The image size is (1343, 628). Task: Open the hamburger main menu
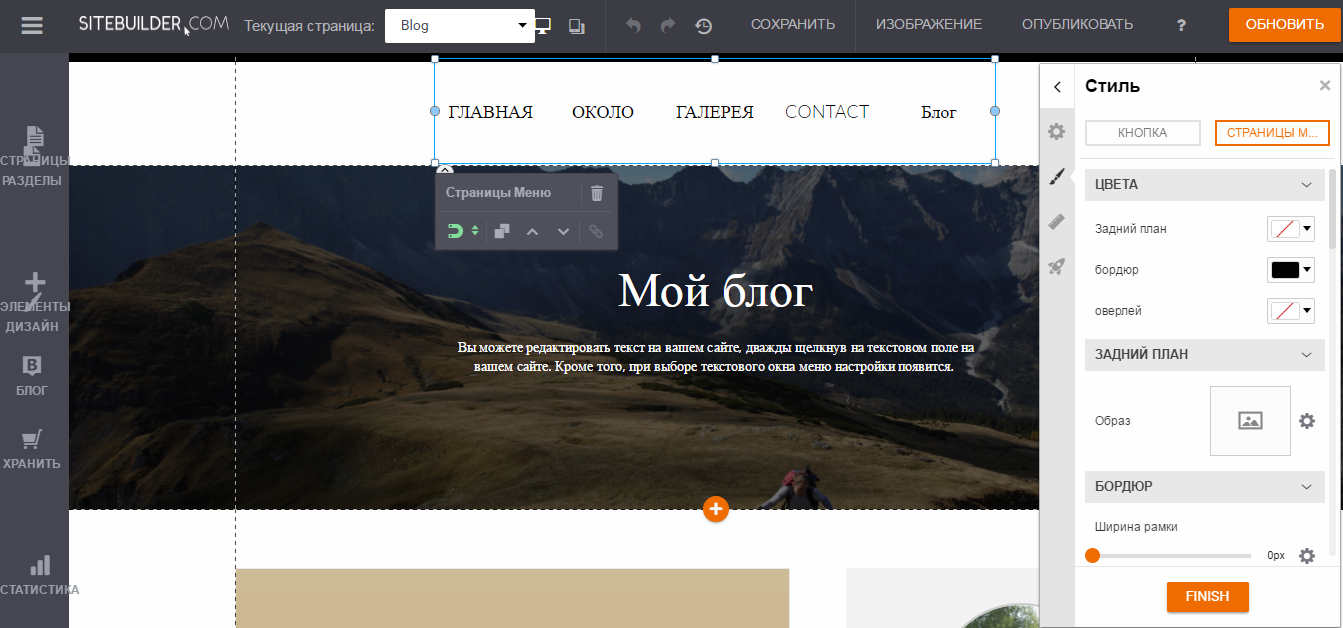[32, 25]
